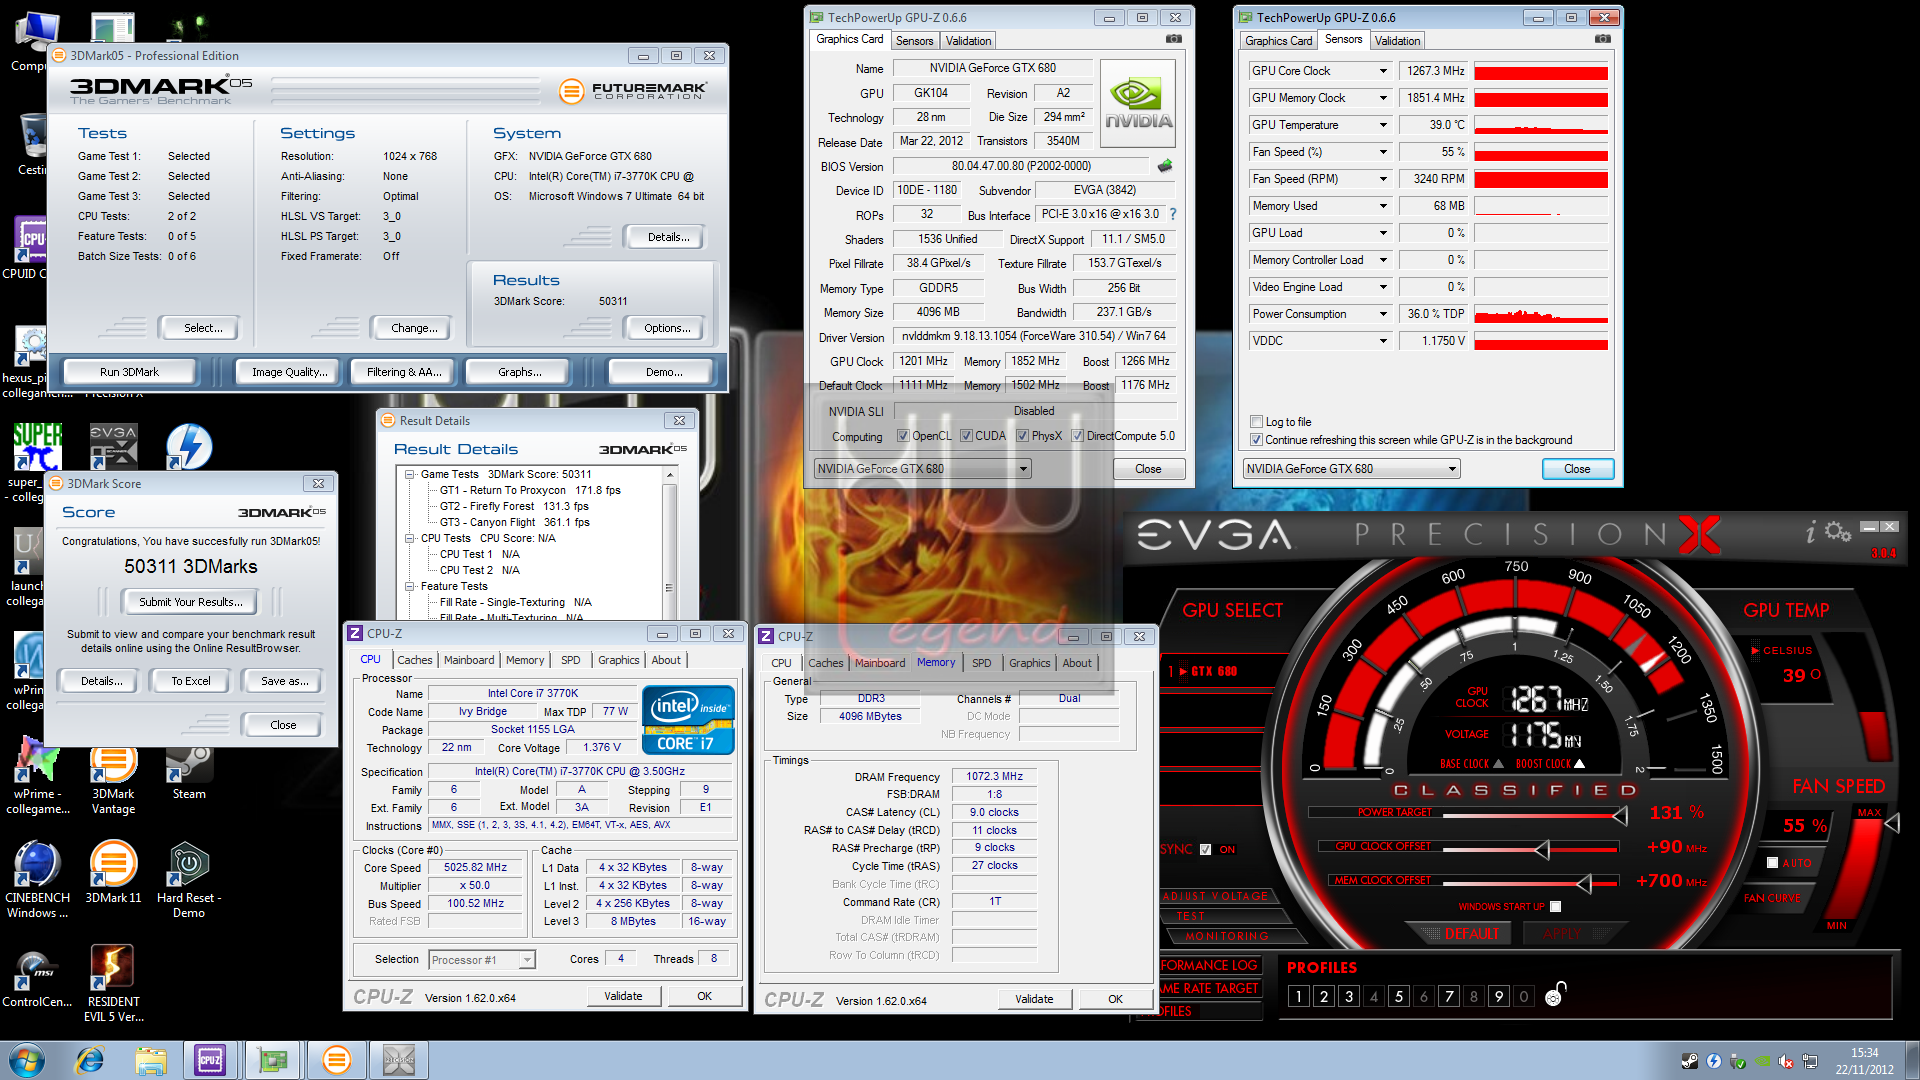
Task: Click the Fan Speed MAX slider arrow
Action: pyautogui.click(x=1891, y=823)
